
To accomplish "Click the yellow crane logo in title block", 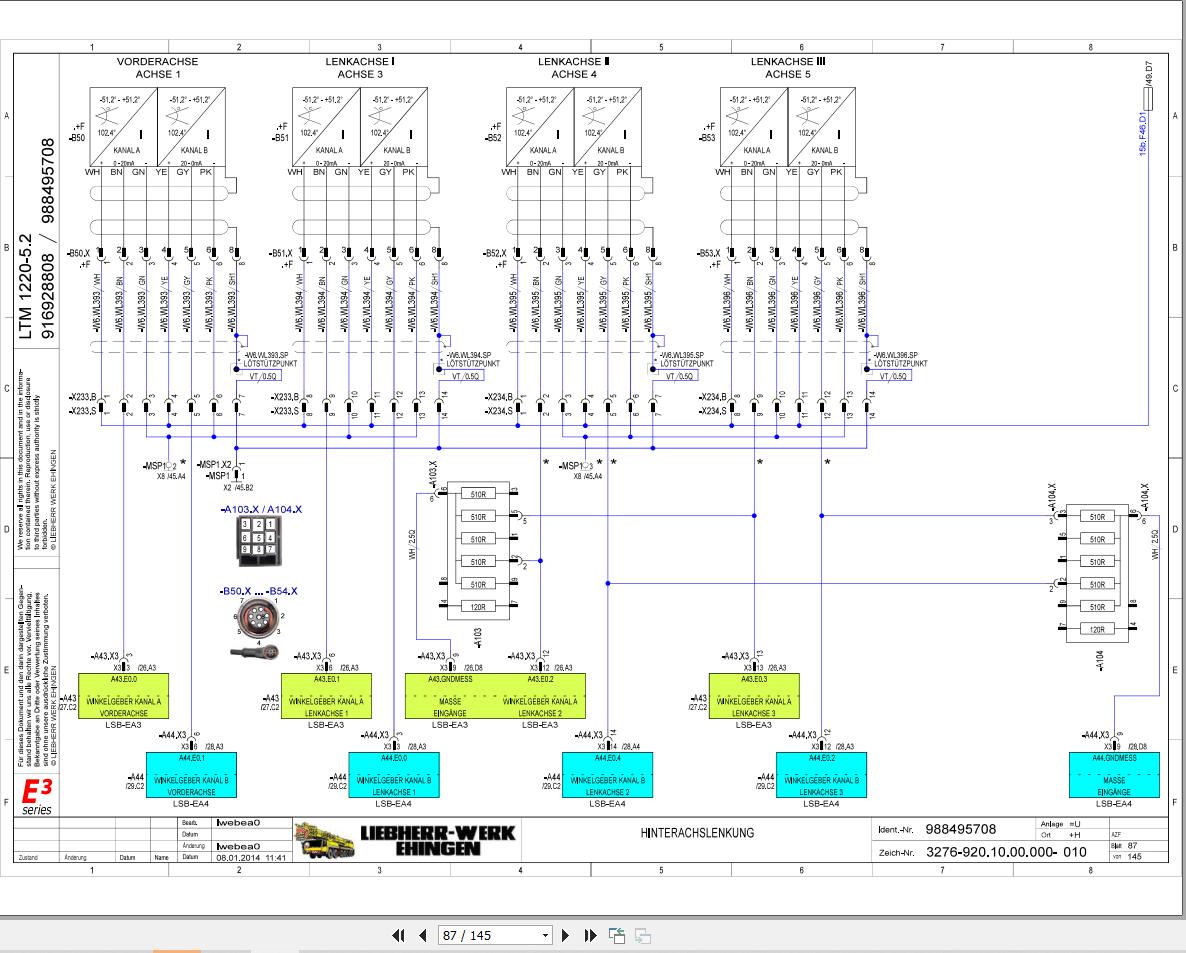I will click(324, 840).
